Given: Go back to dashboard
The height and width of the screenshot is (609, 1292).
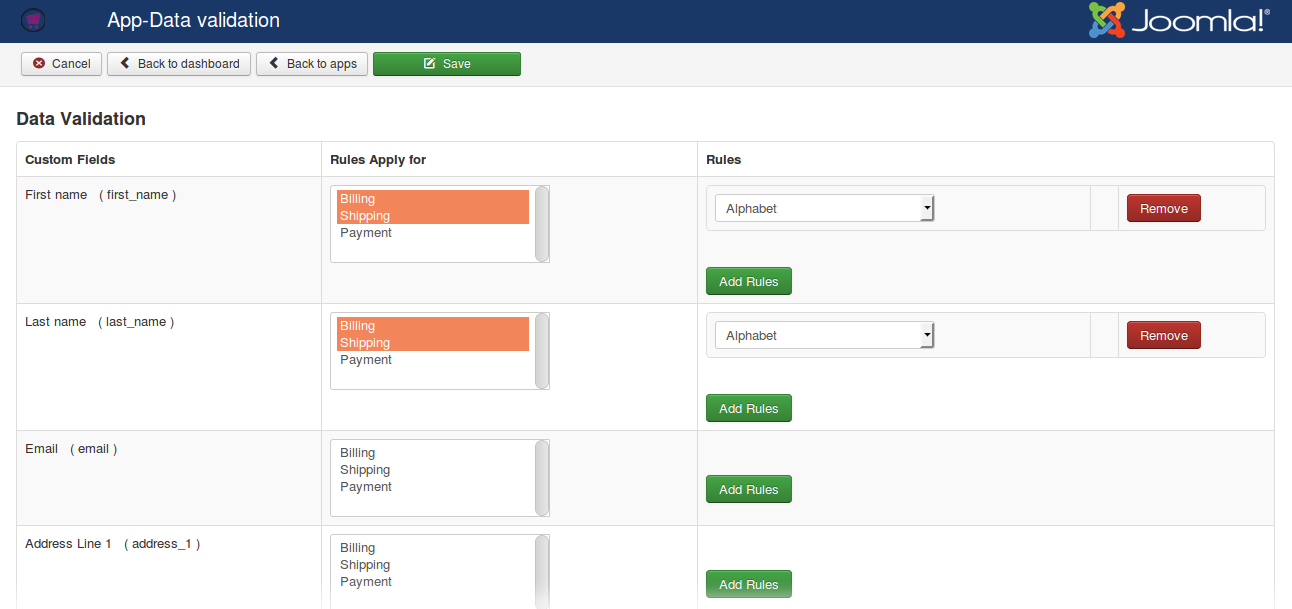Looking at the screenshot, I should click(179, 64).
